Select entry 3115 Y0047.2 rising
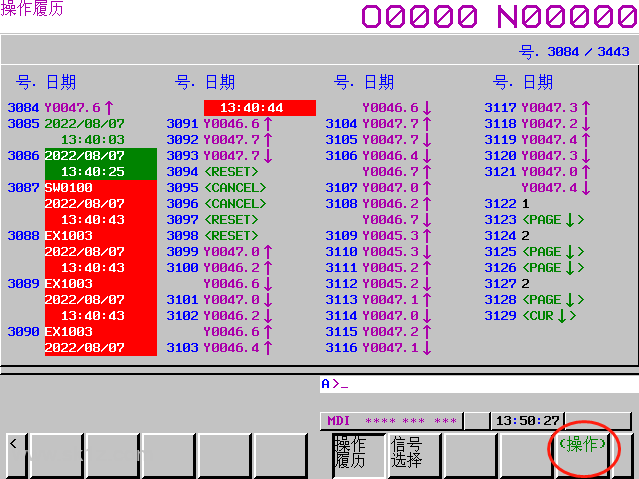Image resolution: width=639 pixels, height=479 pixels. [378, 331]
